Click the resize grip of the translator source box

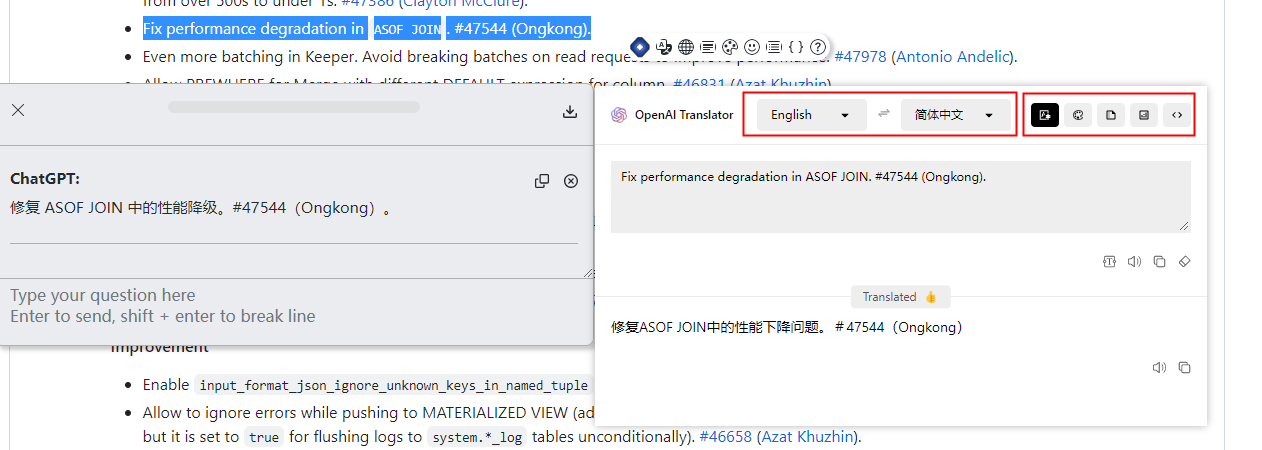tap(1186, 228)
